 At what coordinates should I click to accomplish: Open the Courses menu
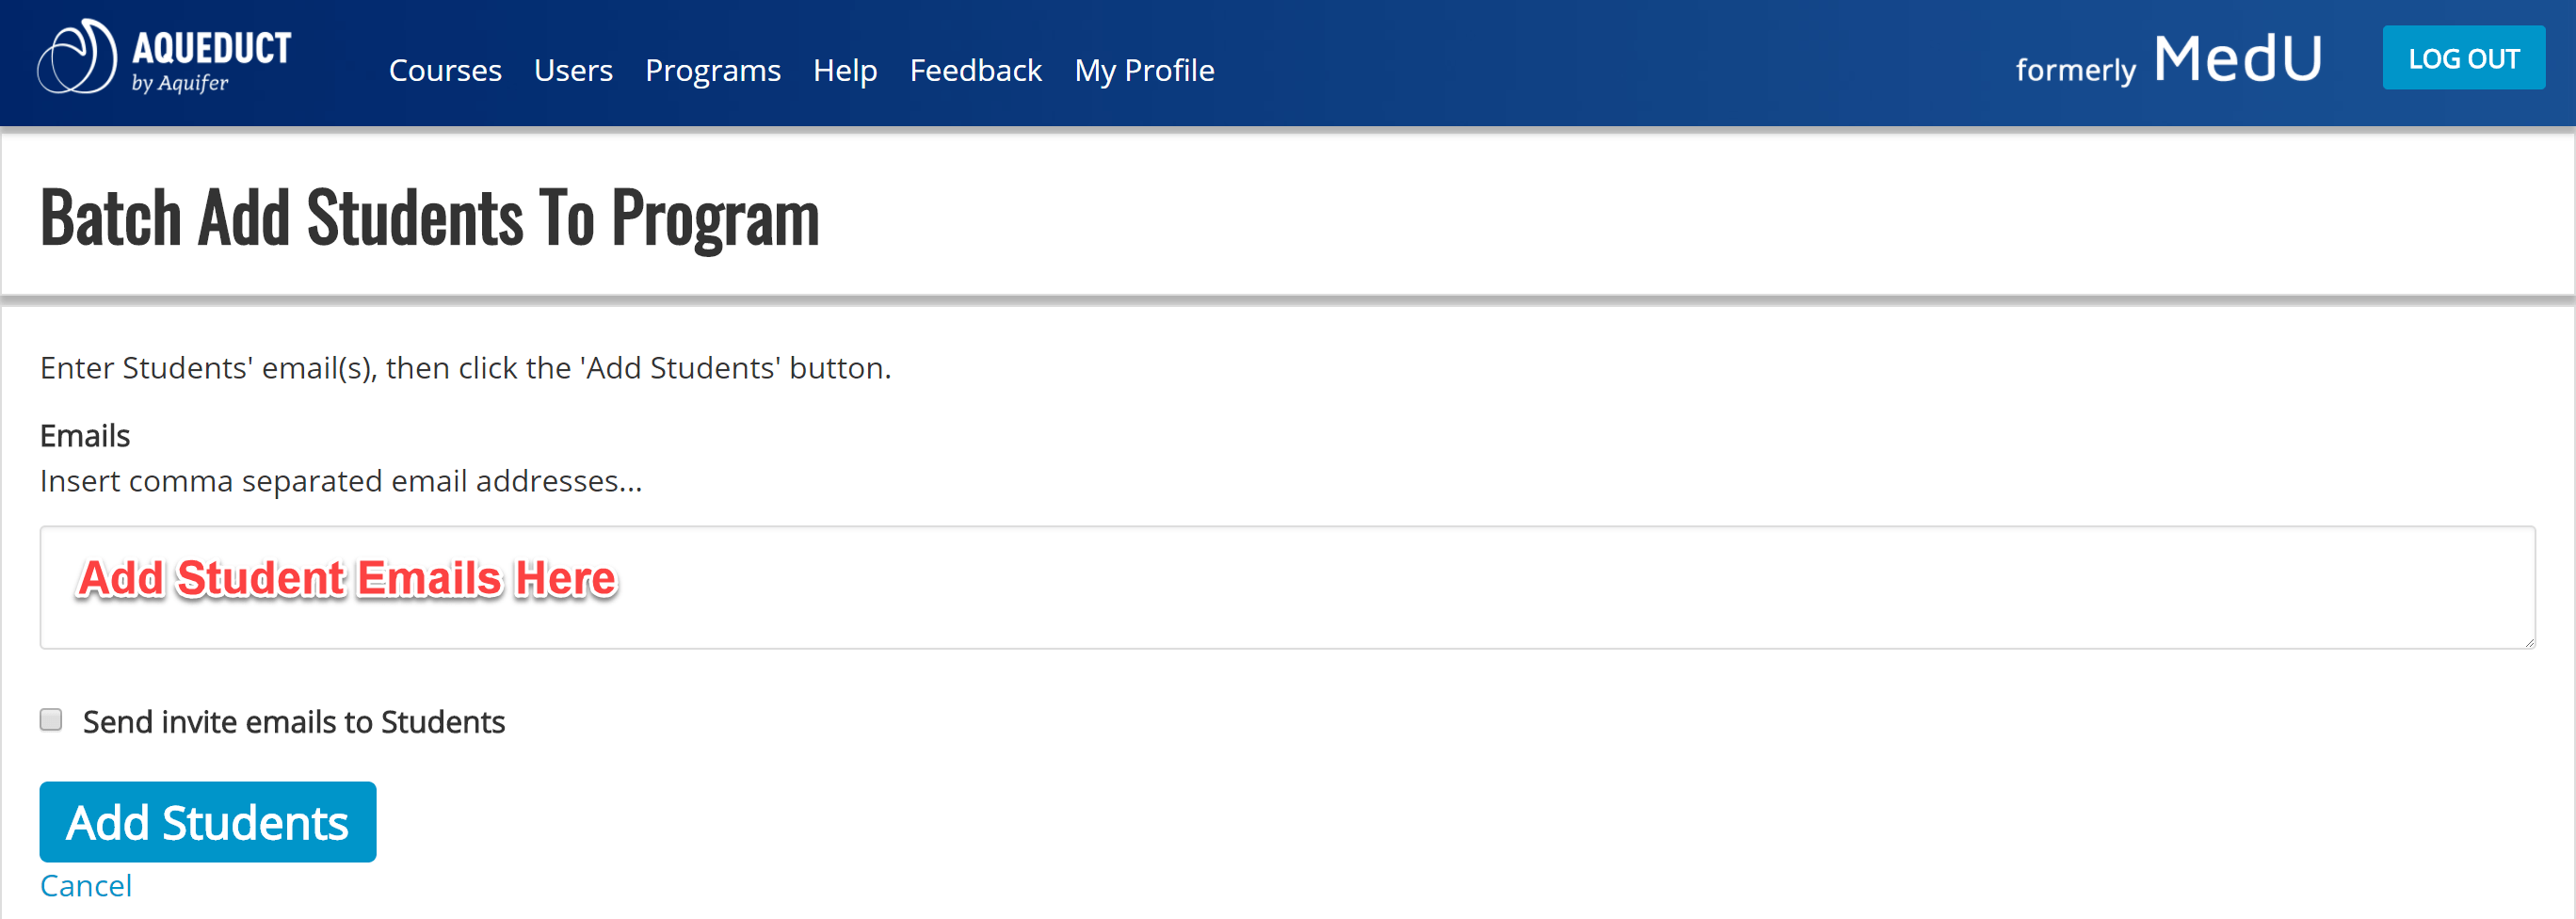point(445,70)
